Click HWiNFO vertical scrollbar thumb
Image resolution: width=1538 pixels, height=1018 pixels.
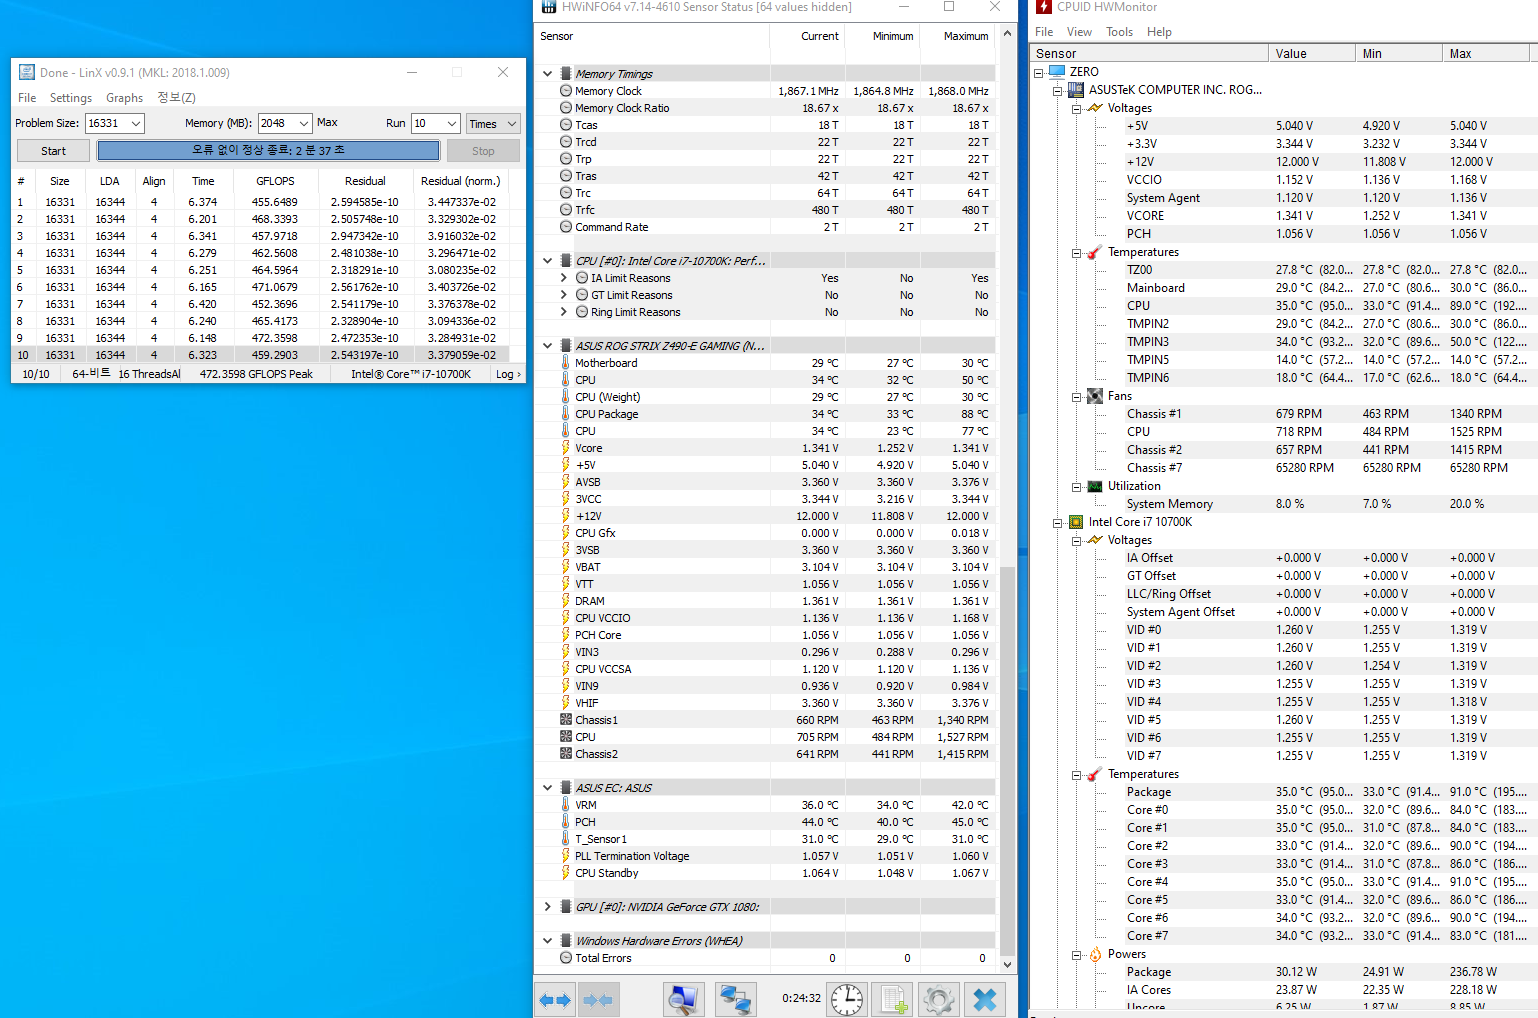coord(1007,760)
